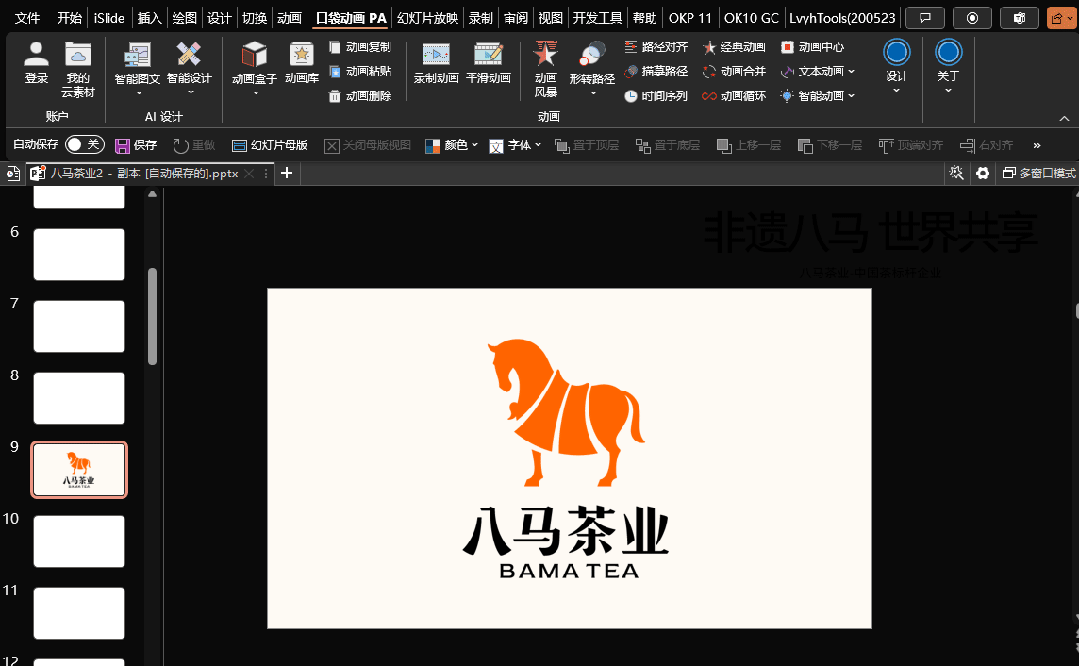This screenshot has height=666, width=1079.
Task: Switch to the 审阅 tab
Action: [516, 18]
